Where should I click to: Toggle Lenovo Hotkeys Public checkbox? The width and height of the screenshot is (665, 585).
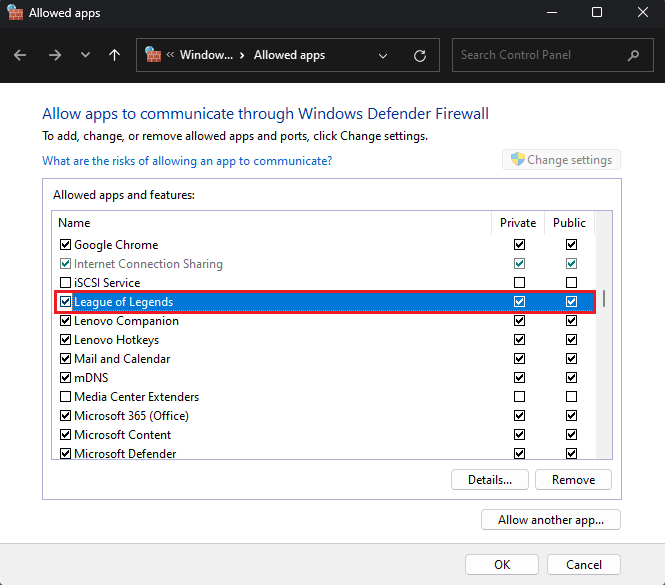[x=571, y=339]
